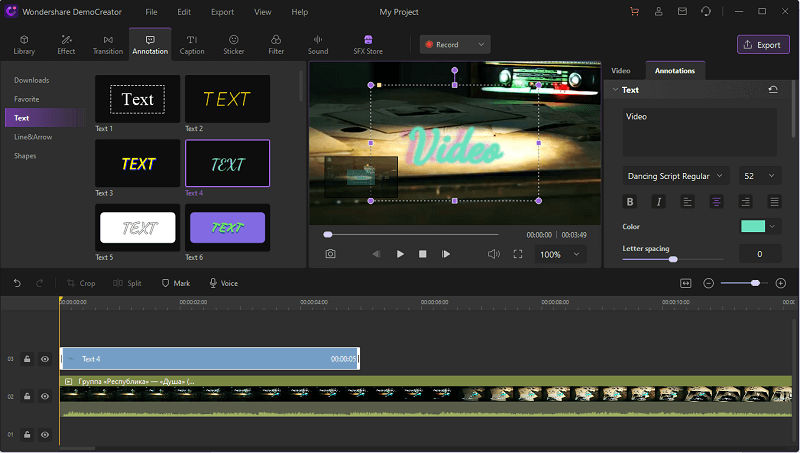Image resolution: width=800 pixels, height=453 pixels.
Task: Toggle visibility of track 03
Action: (45, 359)
